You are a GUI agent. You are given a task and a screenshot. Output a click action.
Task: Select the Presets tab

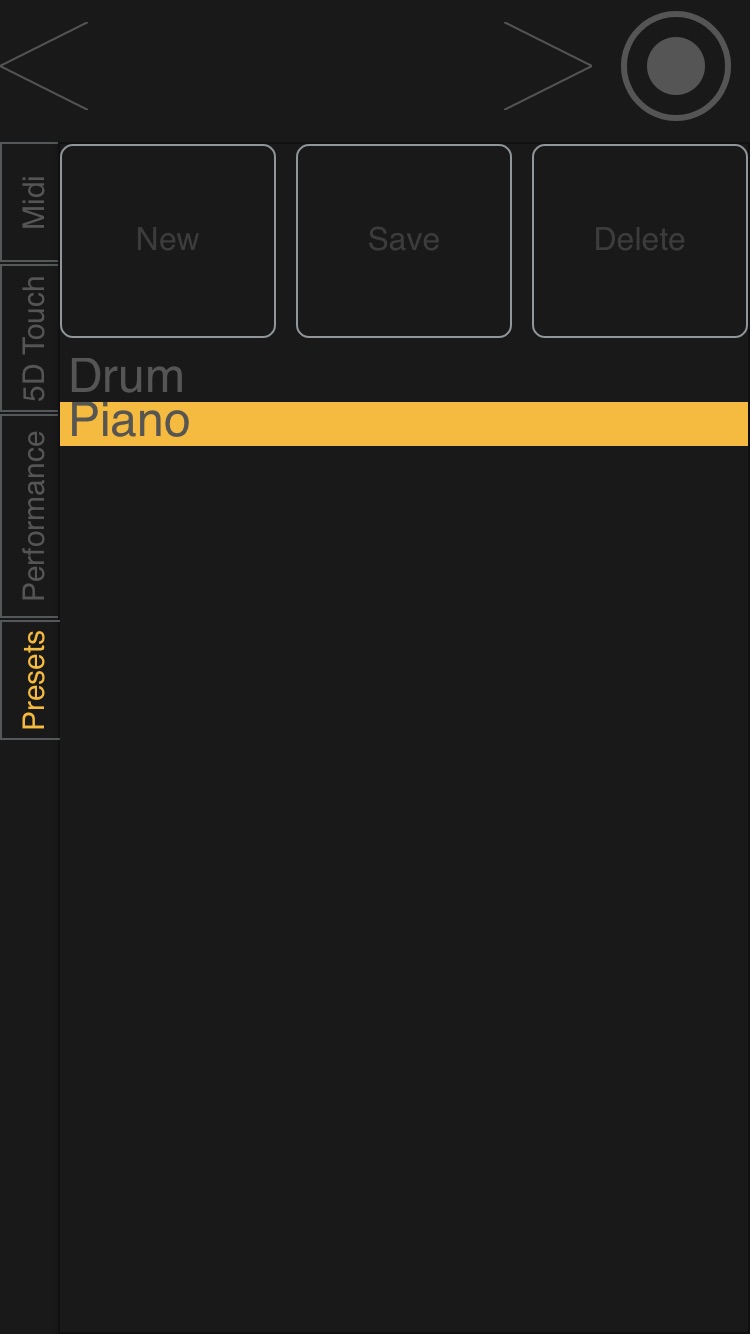[x=30, y=680]
